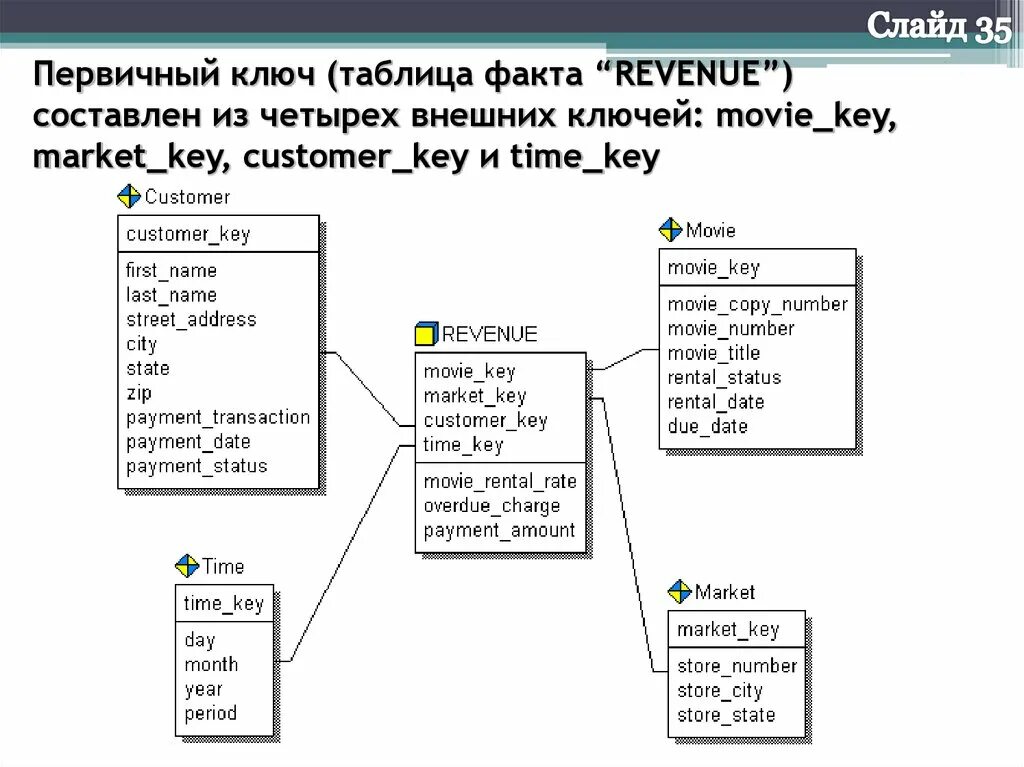
Task: Click the Time dimension table icon
Action: point(187,566)
